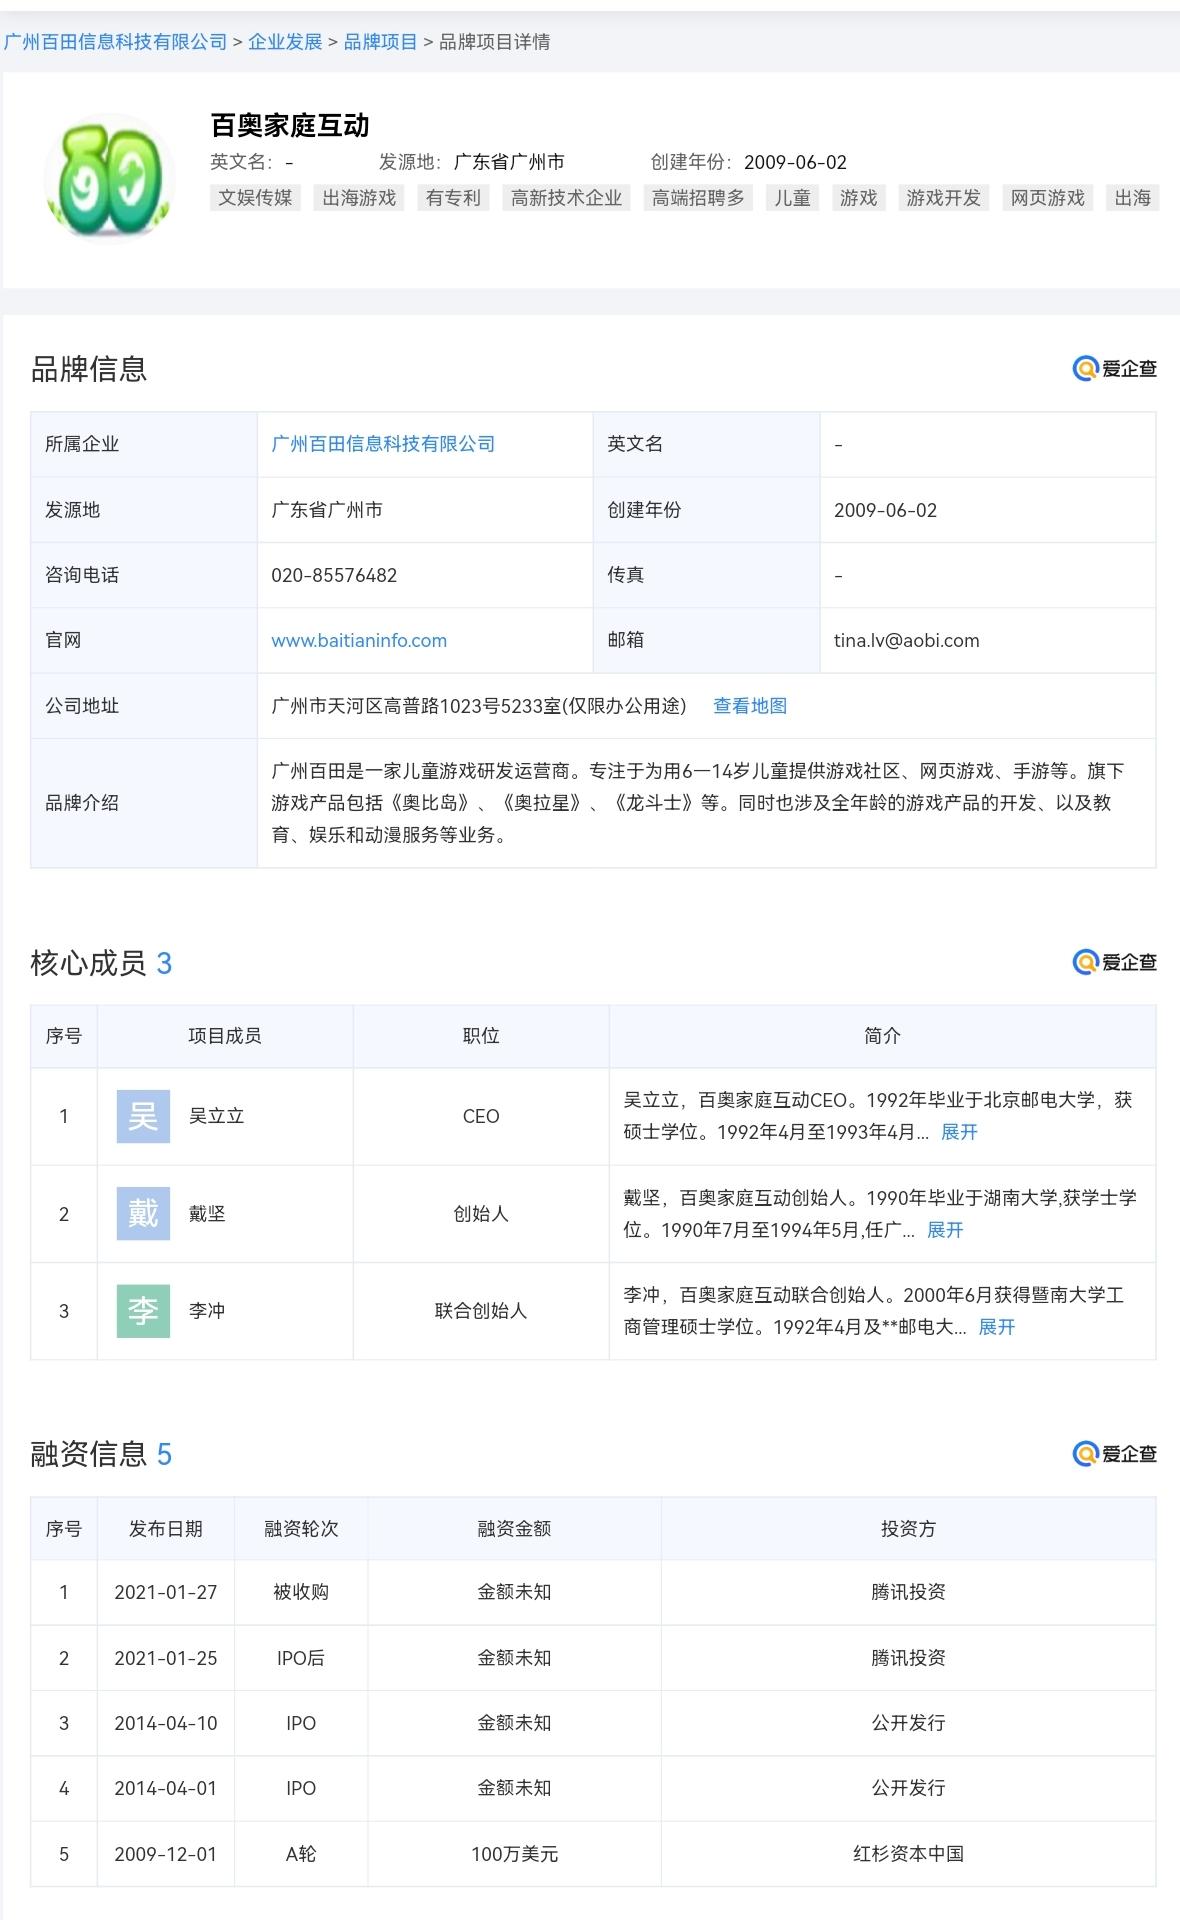
Task: Click the 戴坚 member name
Action: [207, 1214]
